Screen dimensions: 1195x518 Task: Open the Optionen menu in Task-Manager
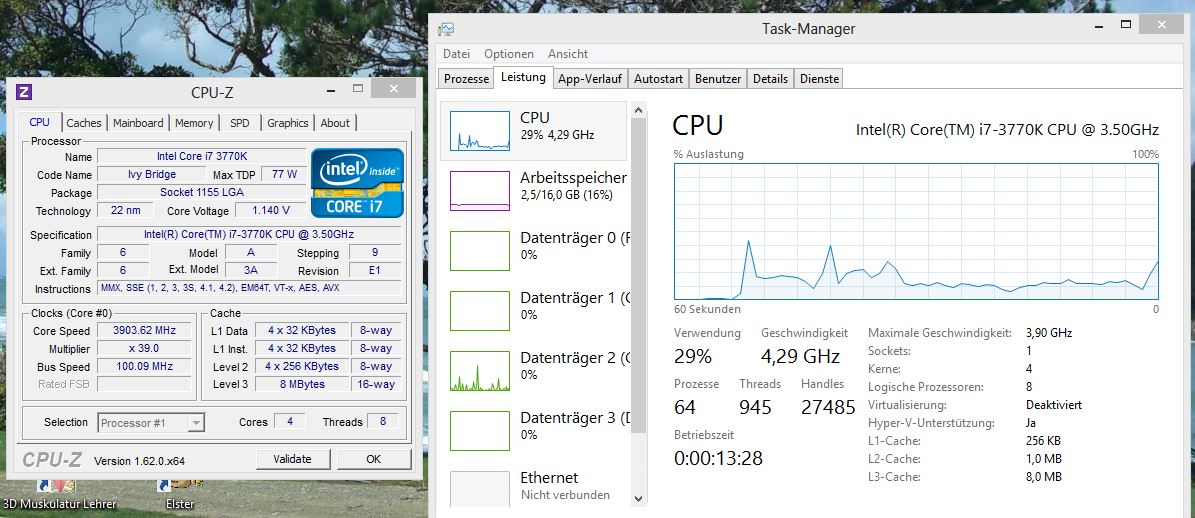(x=508, y=54)
